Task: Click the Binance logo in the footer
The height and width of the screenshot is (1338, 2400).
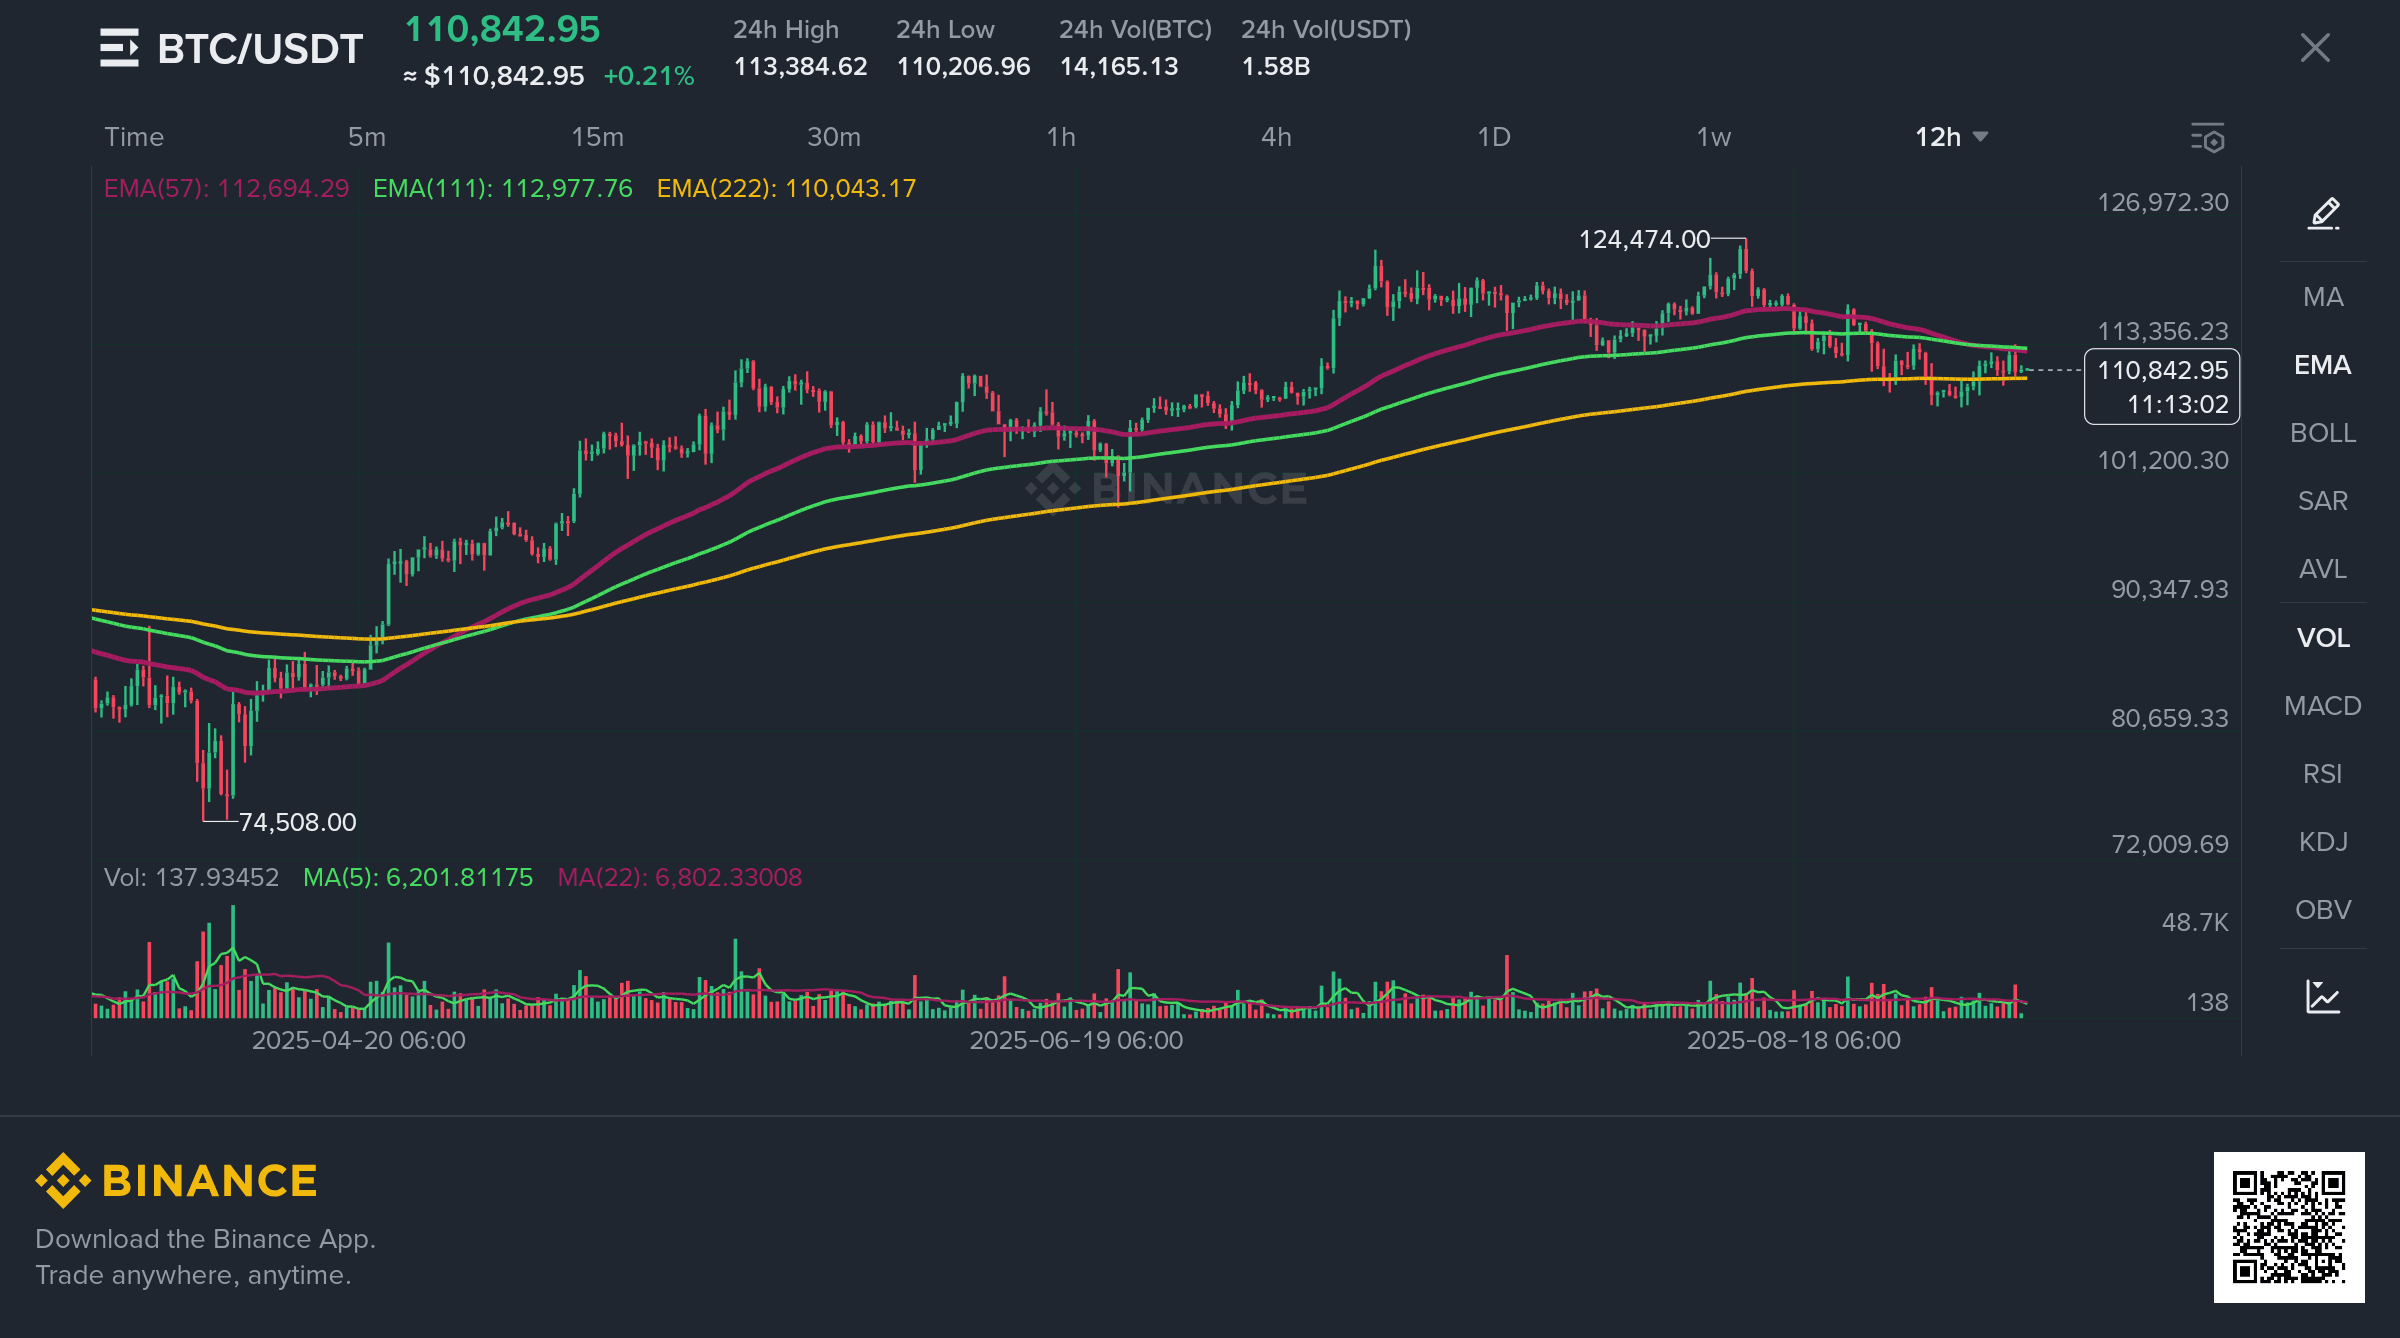Action: pos(176,1181)
